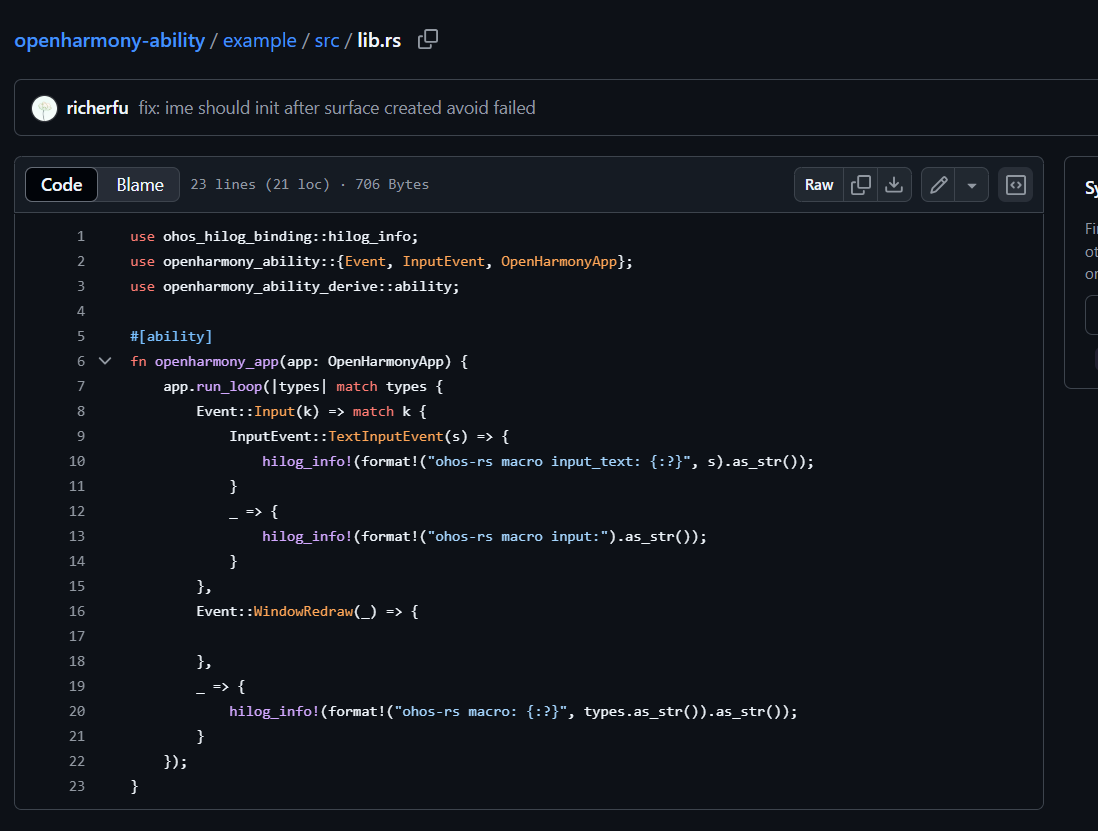Image resolution: width=1098 pixels, height=831 pixels.
Task: Open the openharmony-ability repository link
Action: click(109, 41)
